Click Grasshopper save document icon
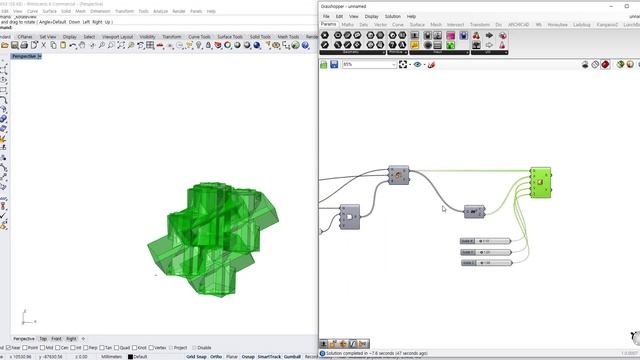This screenshot has height=360, width=640. (334, 64)
